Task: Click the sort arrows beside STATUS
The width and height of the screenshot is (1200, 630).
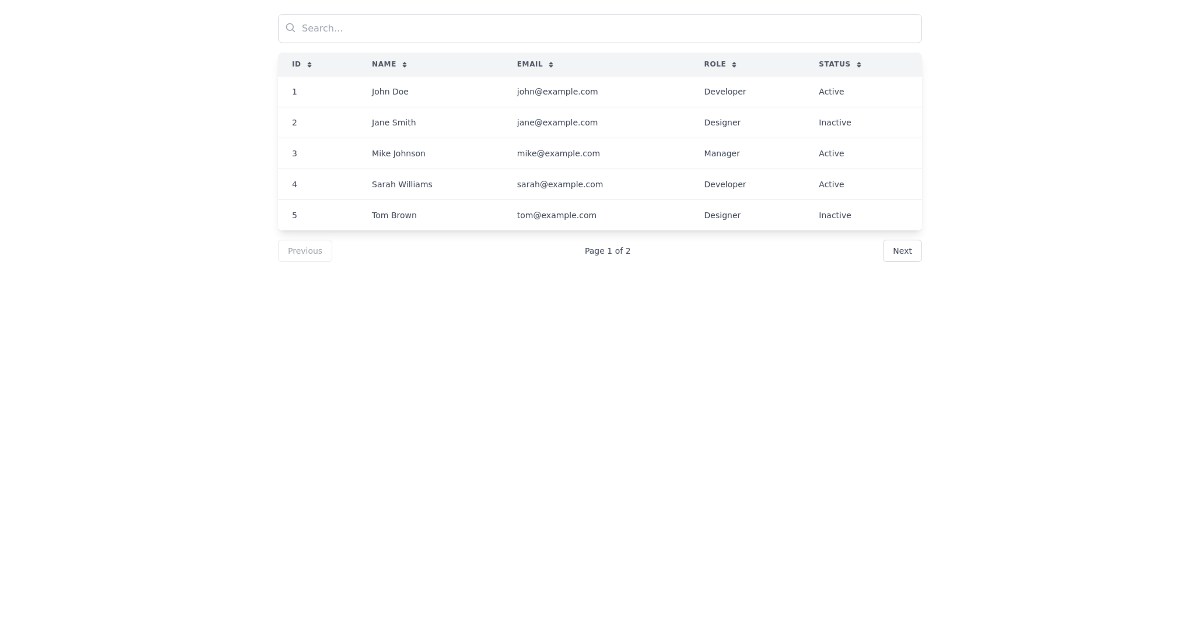Action: point(858,64)
